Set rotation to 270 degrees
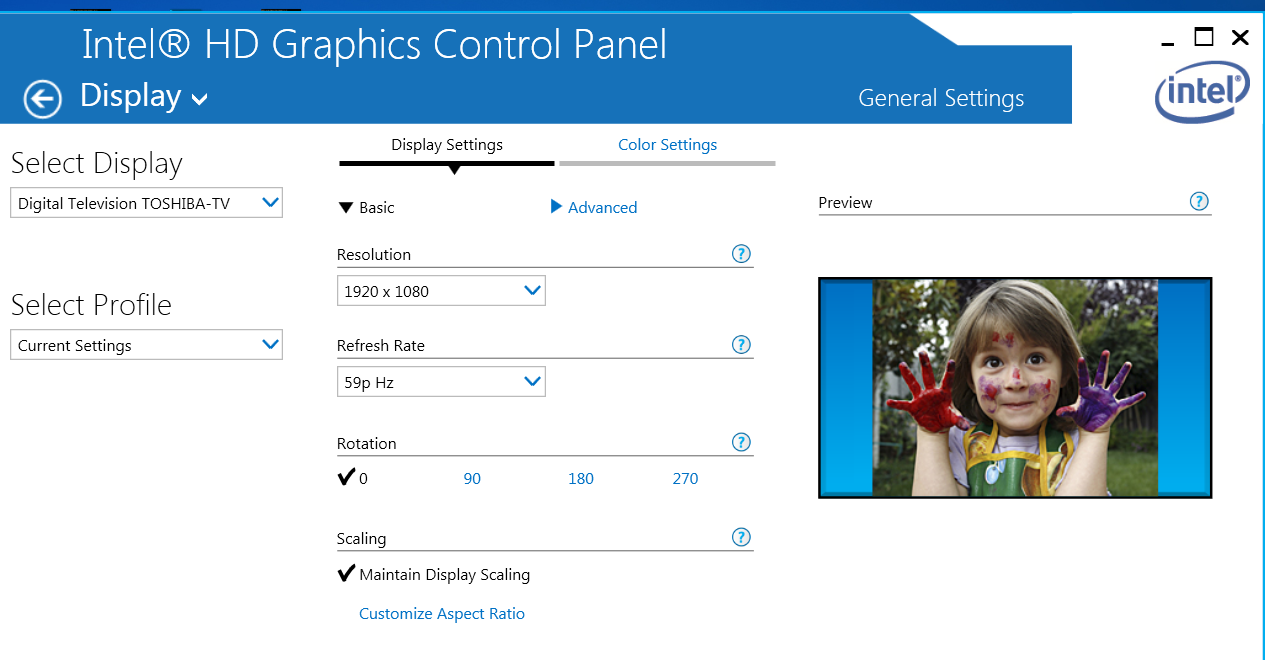Viewport: 1265px width, 660px height. coord(685,479)
